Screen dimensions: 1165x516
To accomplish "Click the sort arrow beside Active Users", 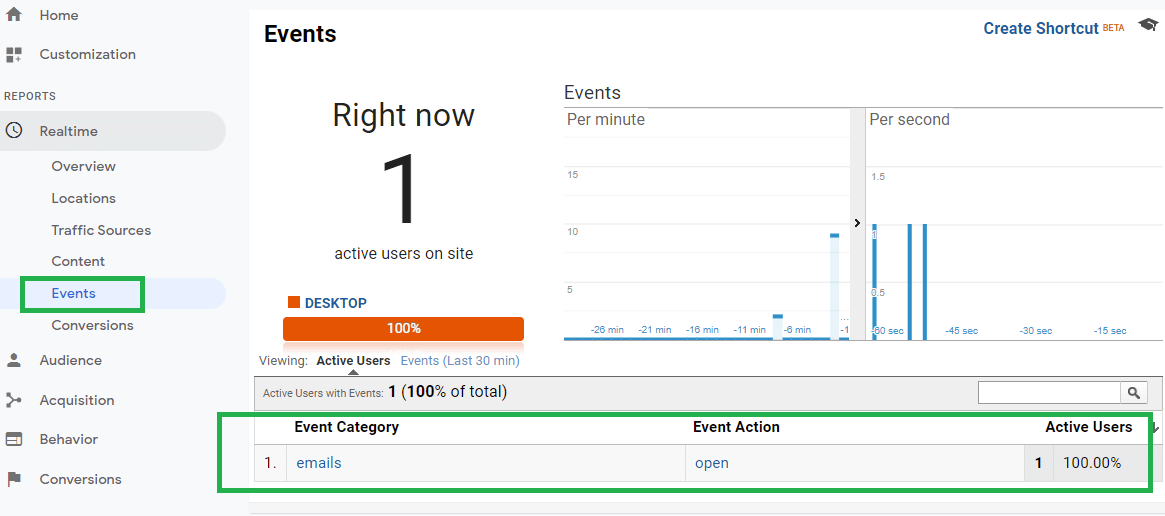I will pyautogui.click(x=1155, y=428).
